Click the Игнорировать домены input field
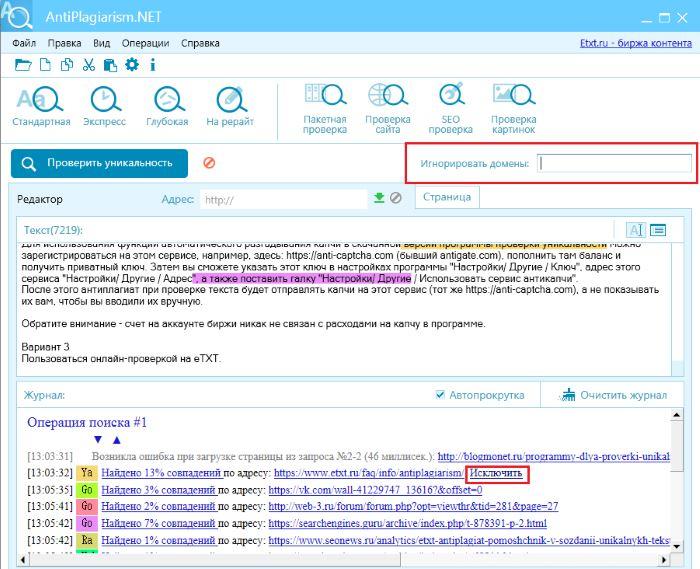The width and height of the screenshot is (700, 569). (612, 163)
